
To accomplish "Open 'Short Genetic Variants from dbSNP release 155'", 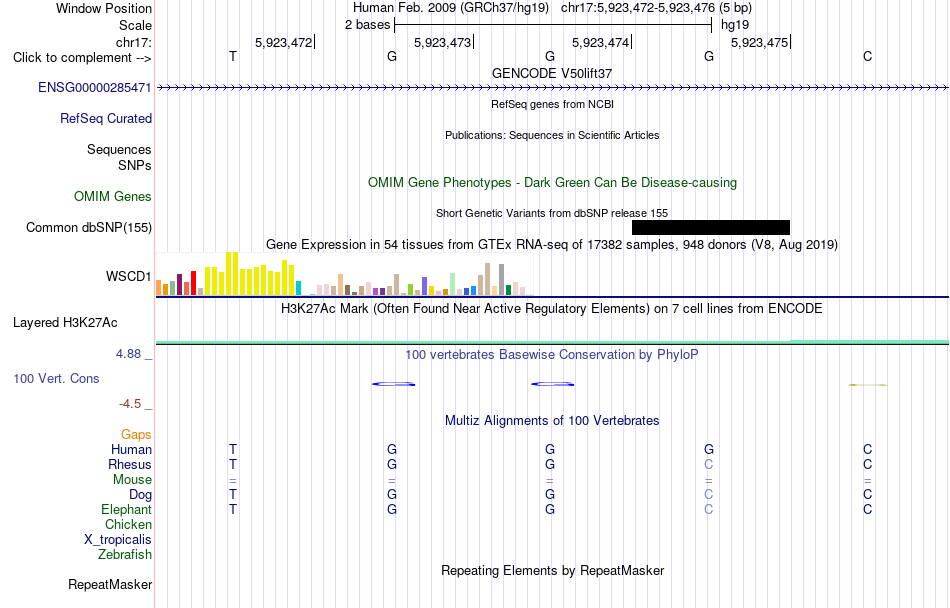I will 552,213.
